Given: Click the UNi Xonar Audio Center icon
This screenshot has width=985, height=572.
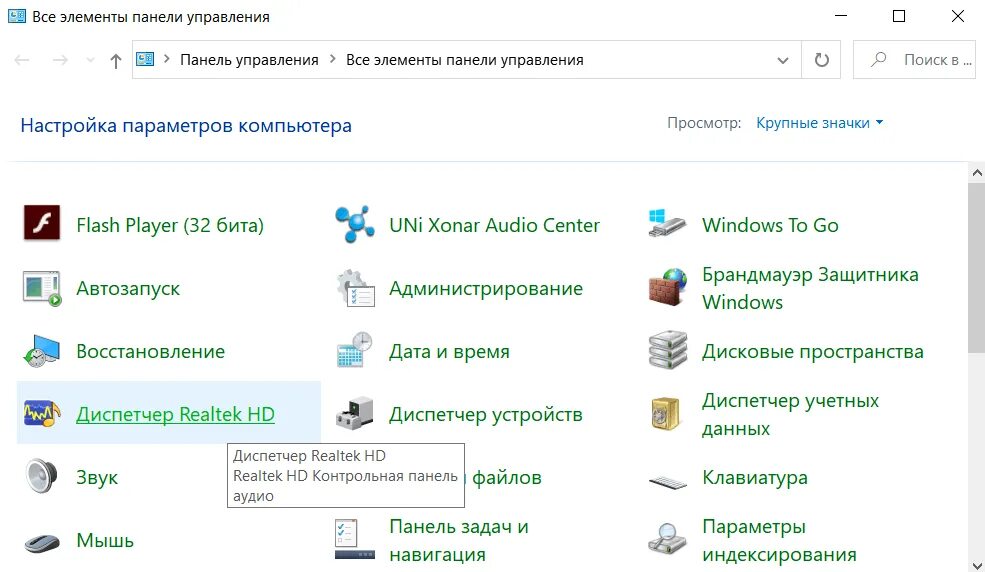Looking at the screenshot, I should tap(355, 224).
